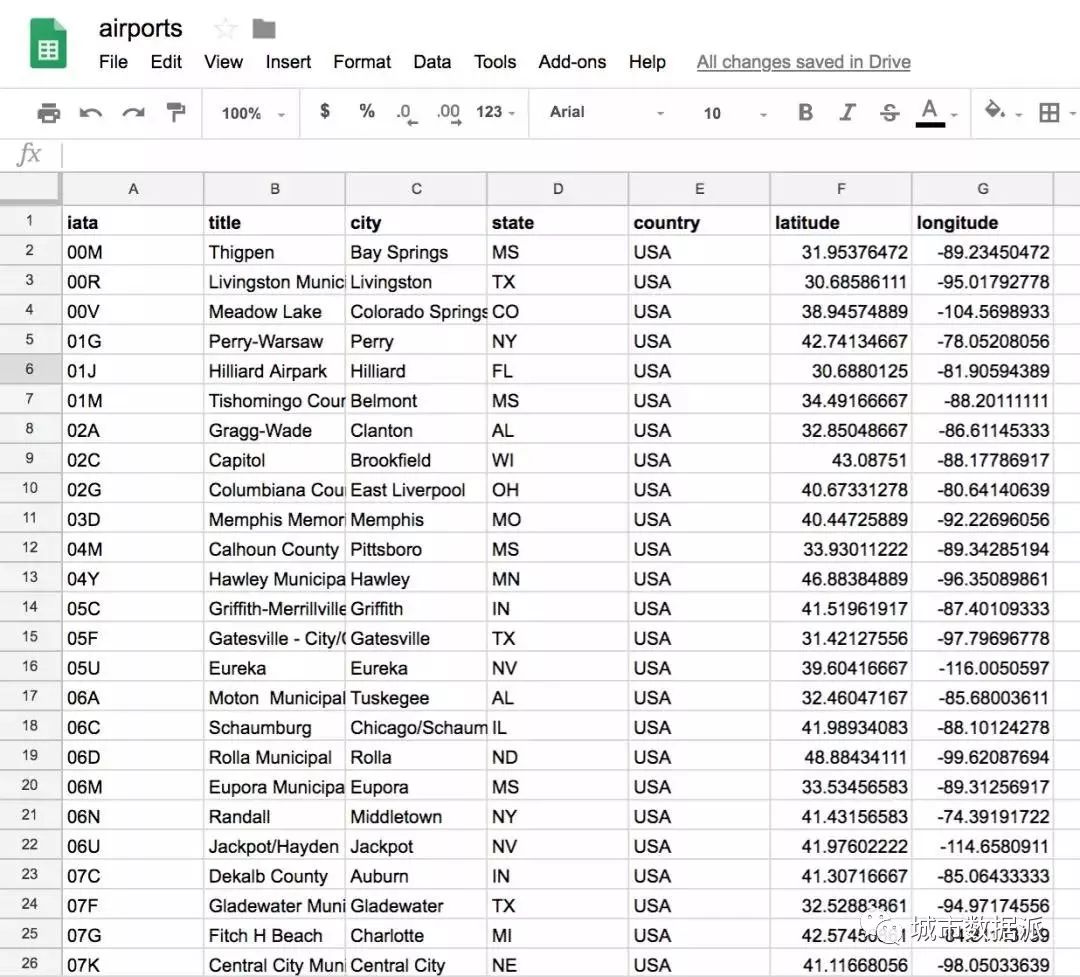Click the Google Sheets home icon

point(48,43)
